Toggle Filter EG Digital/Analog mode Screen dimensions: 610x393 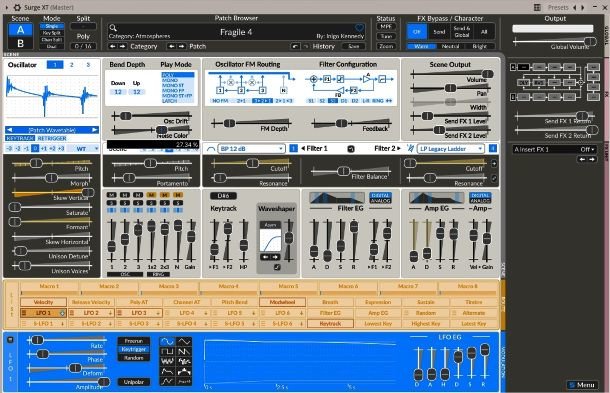click(x=380, y=198)
